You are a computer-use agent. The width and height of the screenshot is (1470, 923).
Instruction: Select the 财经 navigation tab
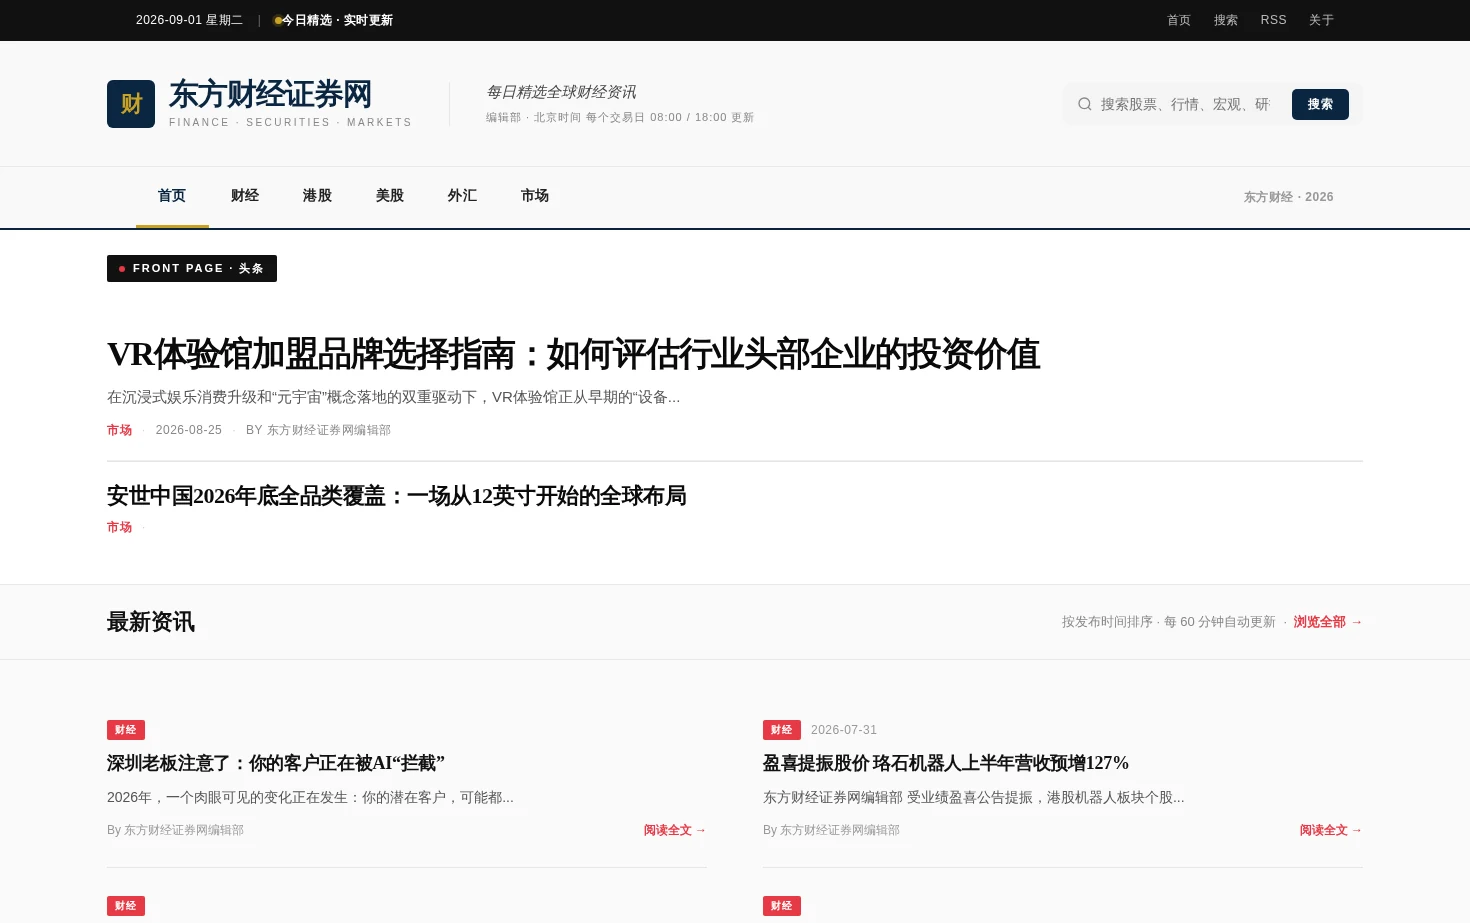[x=245, y=196]
